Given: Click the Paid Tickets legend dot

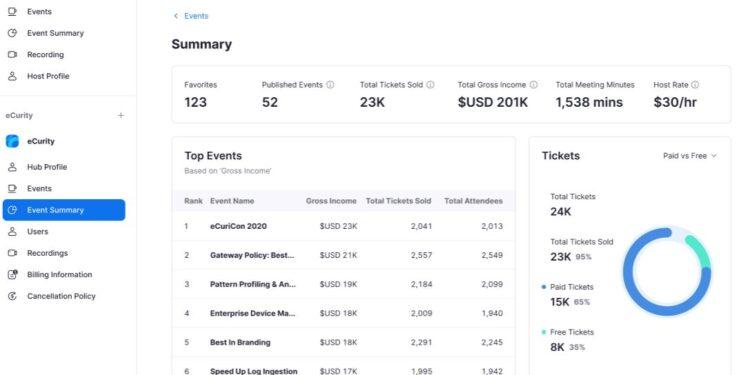Looking at the screenshot, I should tap(543, 287).
